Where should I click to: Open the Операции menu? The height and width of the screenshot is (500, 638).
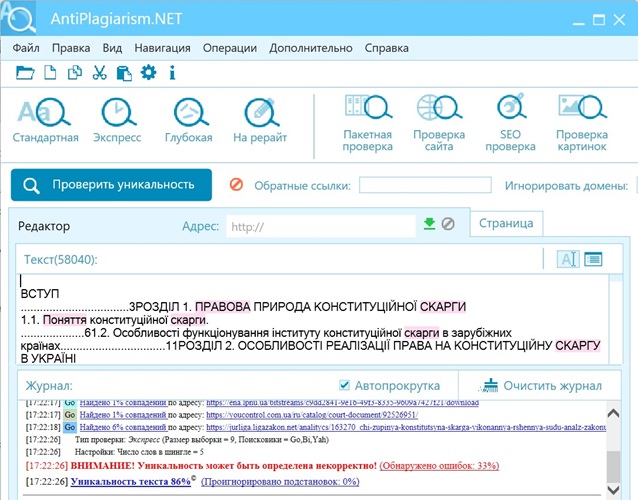[x=230, y=48]
